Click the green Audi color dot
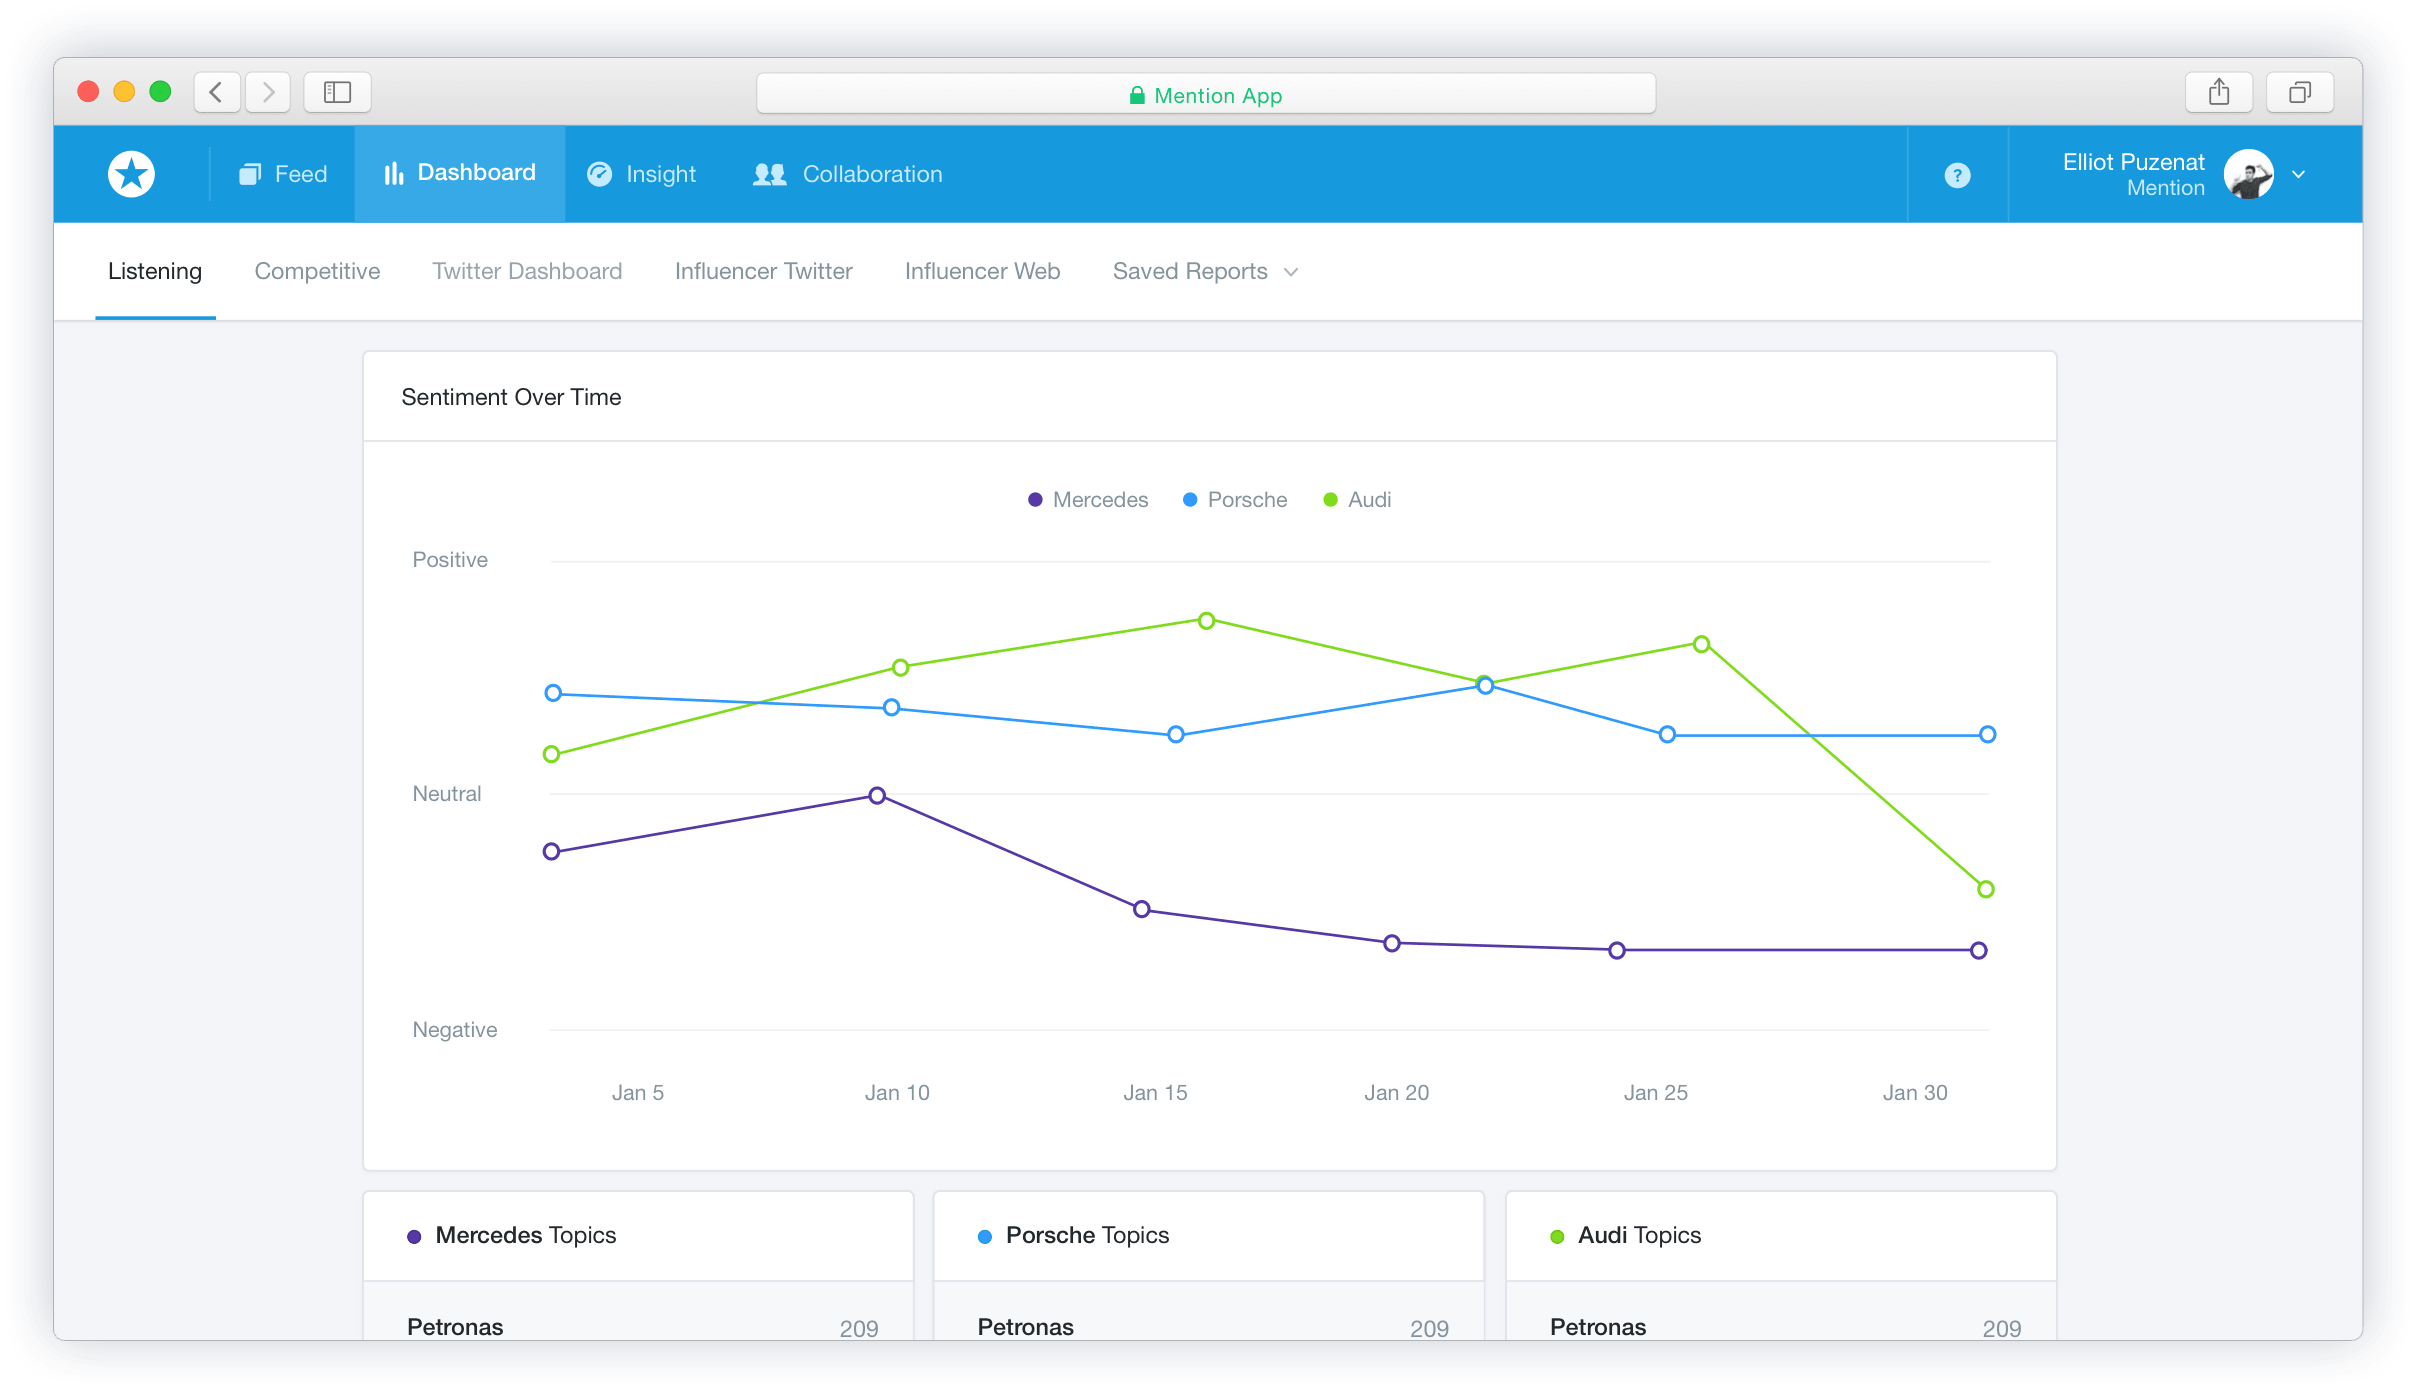Image resolution: width=2416 pixels, height=1390 pixels. (1328, 499)
